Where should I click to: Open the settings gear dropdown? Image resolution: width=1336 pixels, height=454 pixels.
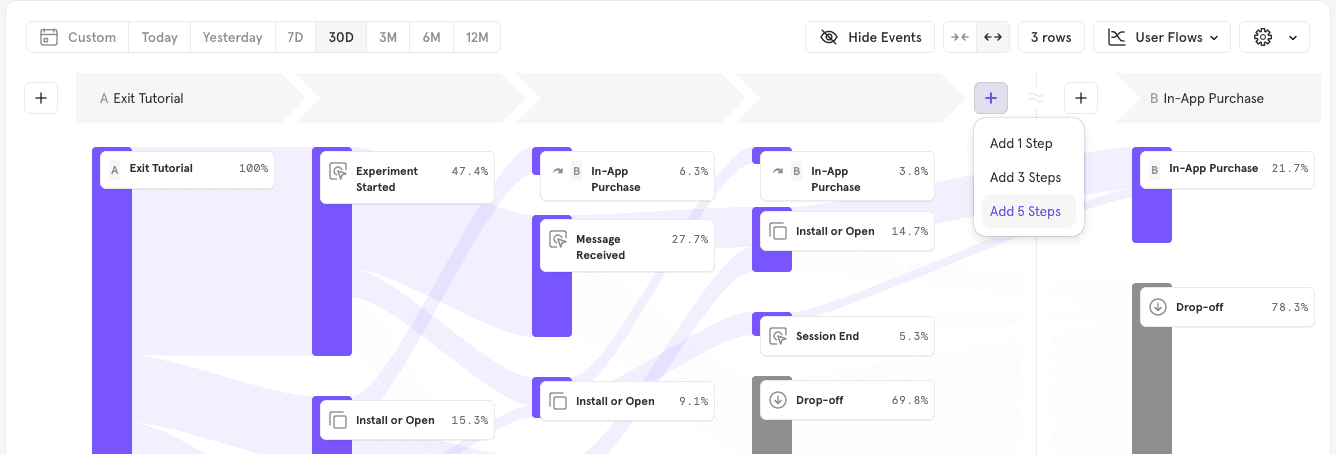(1274, 37)
